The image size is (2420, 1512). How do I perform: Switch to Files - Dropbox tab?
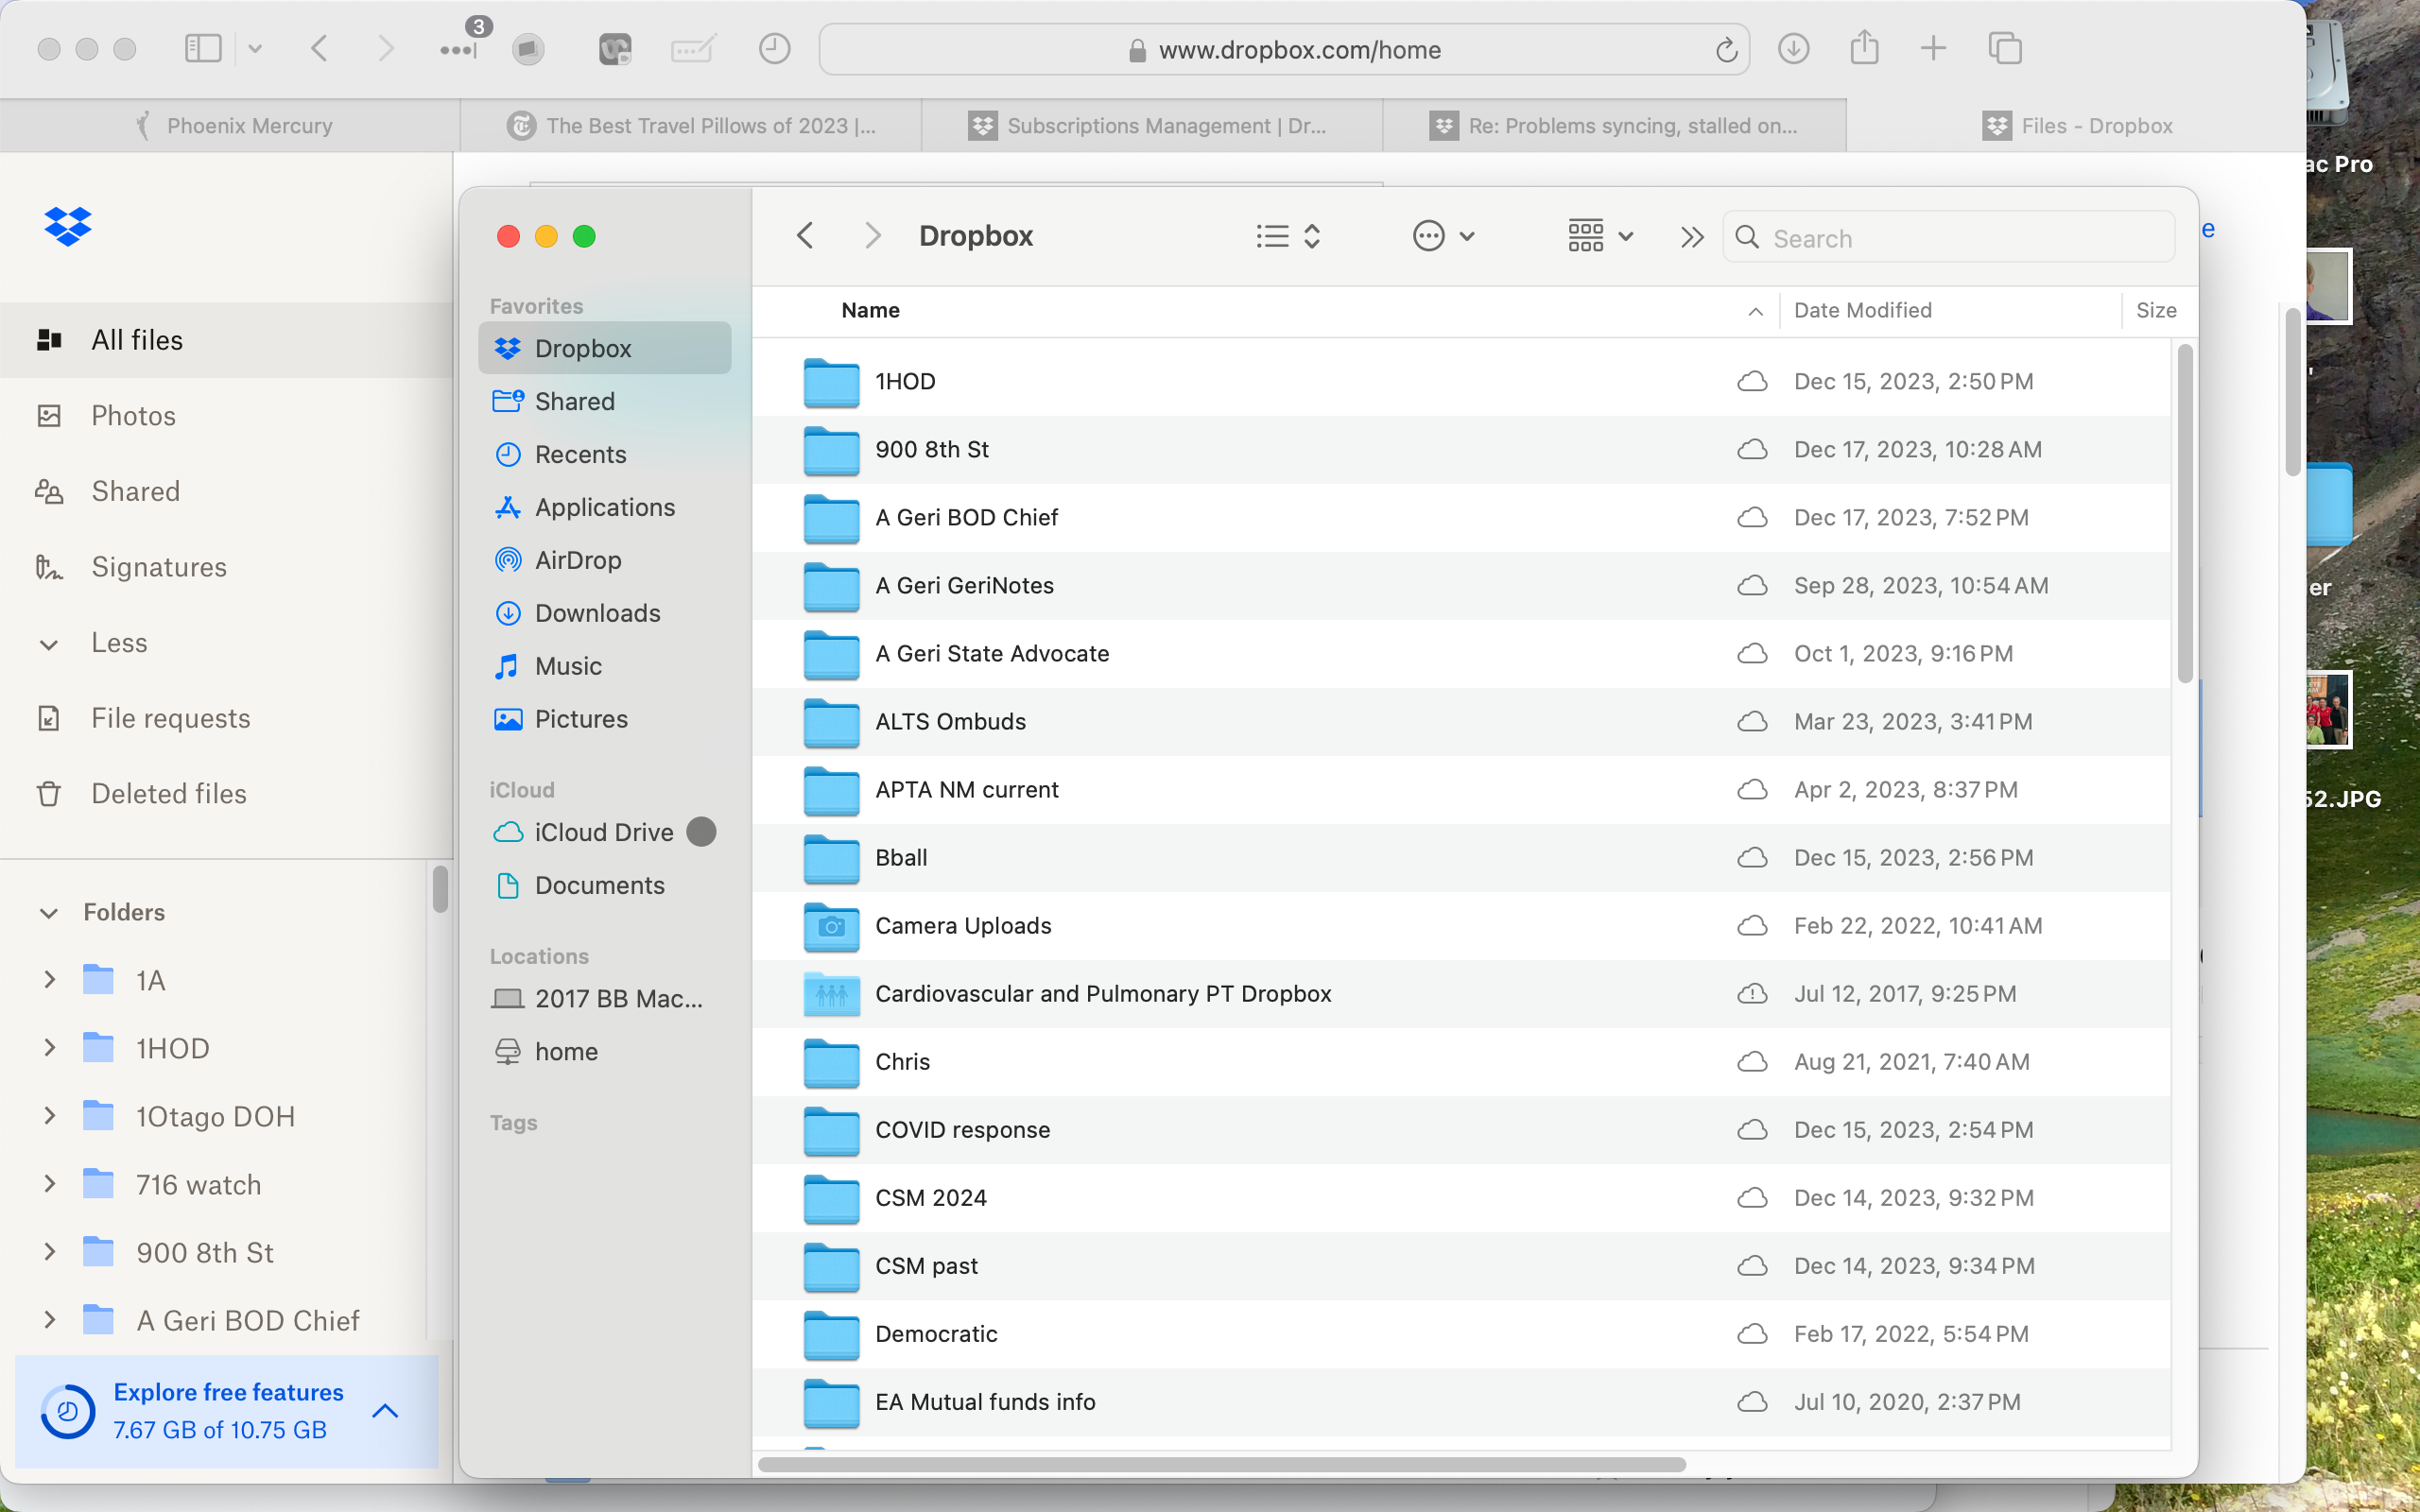click(x=2076, y=126)
